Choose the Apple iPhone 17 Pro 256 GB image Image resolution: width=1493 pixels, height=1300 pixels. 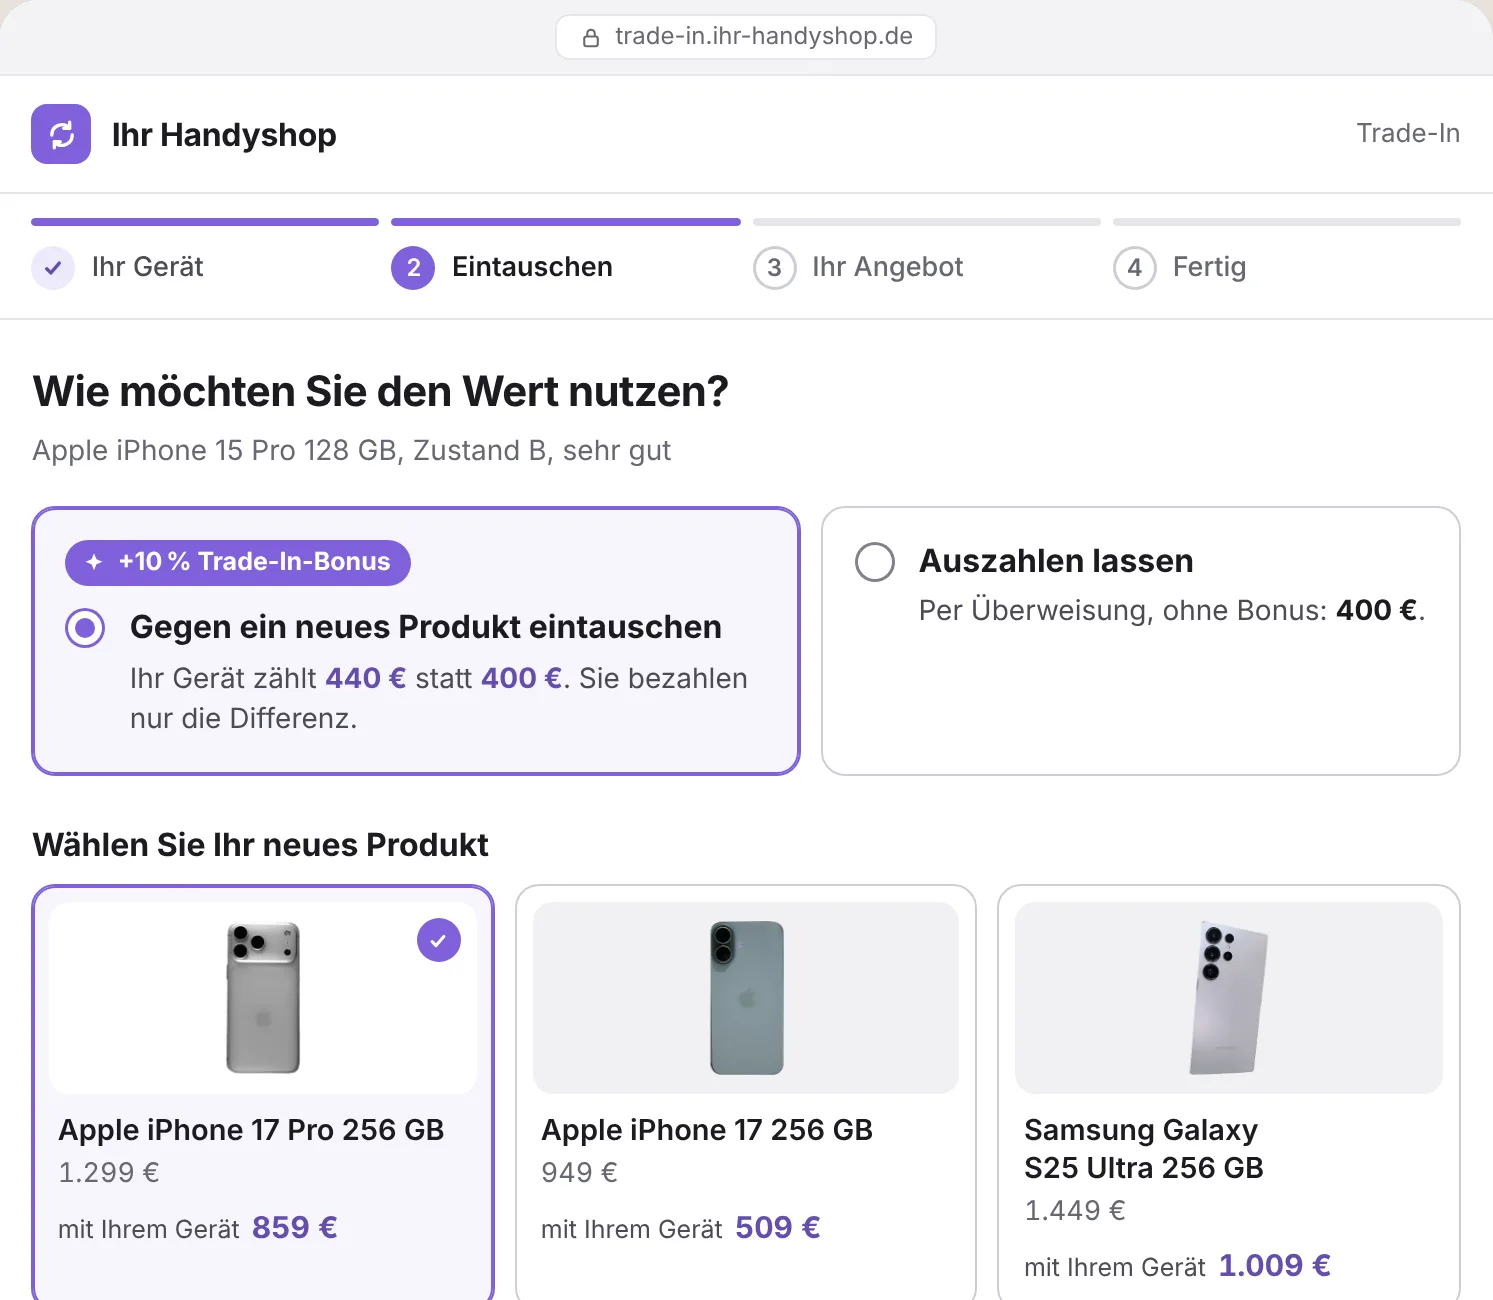tap(263, 998)
